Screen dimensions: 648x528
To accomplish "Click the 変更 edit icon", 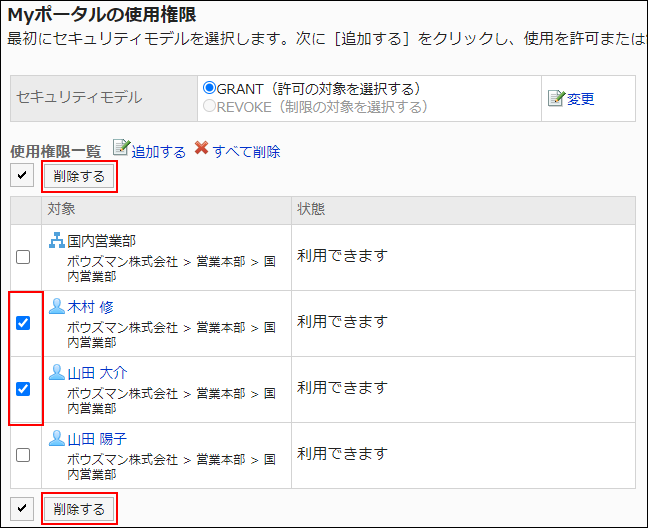I will [556, 98].
